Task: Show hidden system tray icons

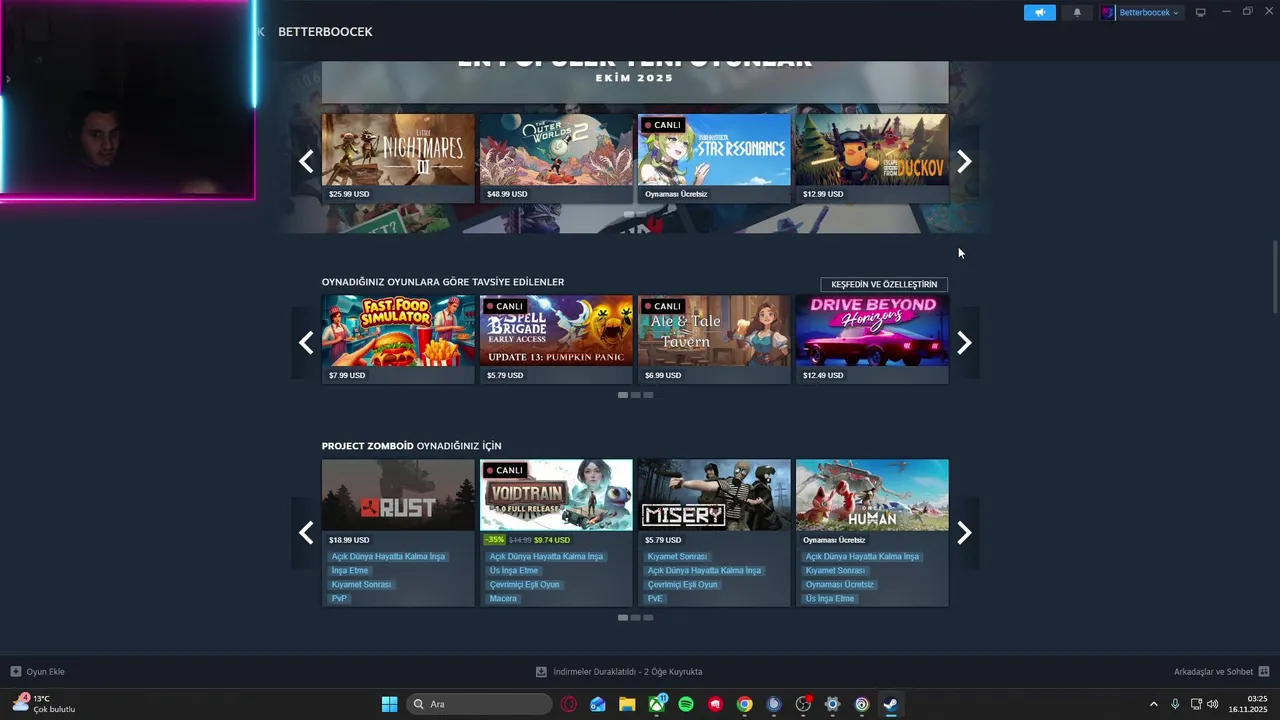Action: click(1154, 704)
